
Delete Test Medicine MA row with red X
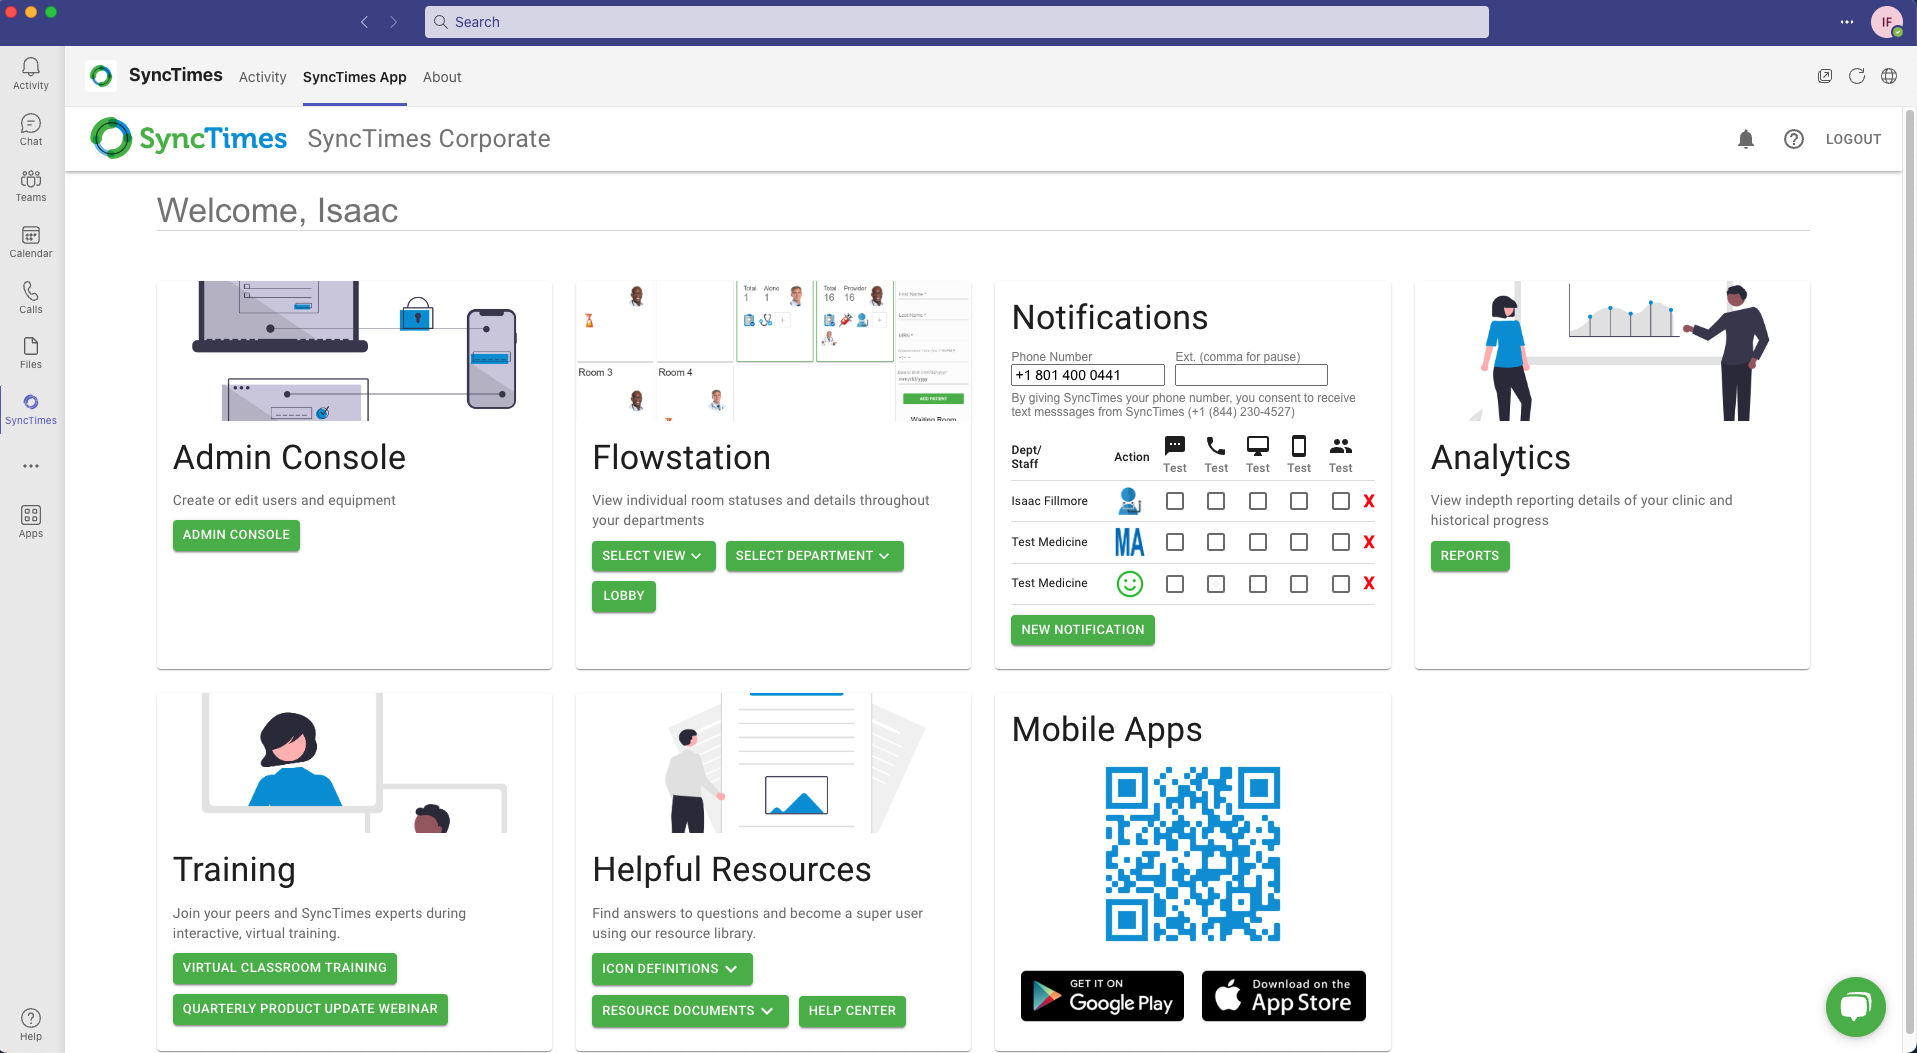pos(1369,542)
